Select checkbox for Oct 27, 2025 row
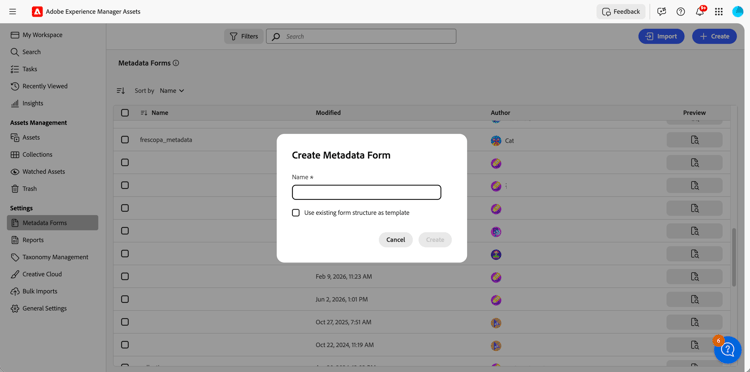The image size is (750, 372). (125, 322)
